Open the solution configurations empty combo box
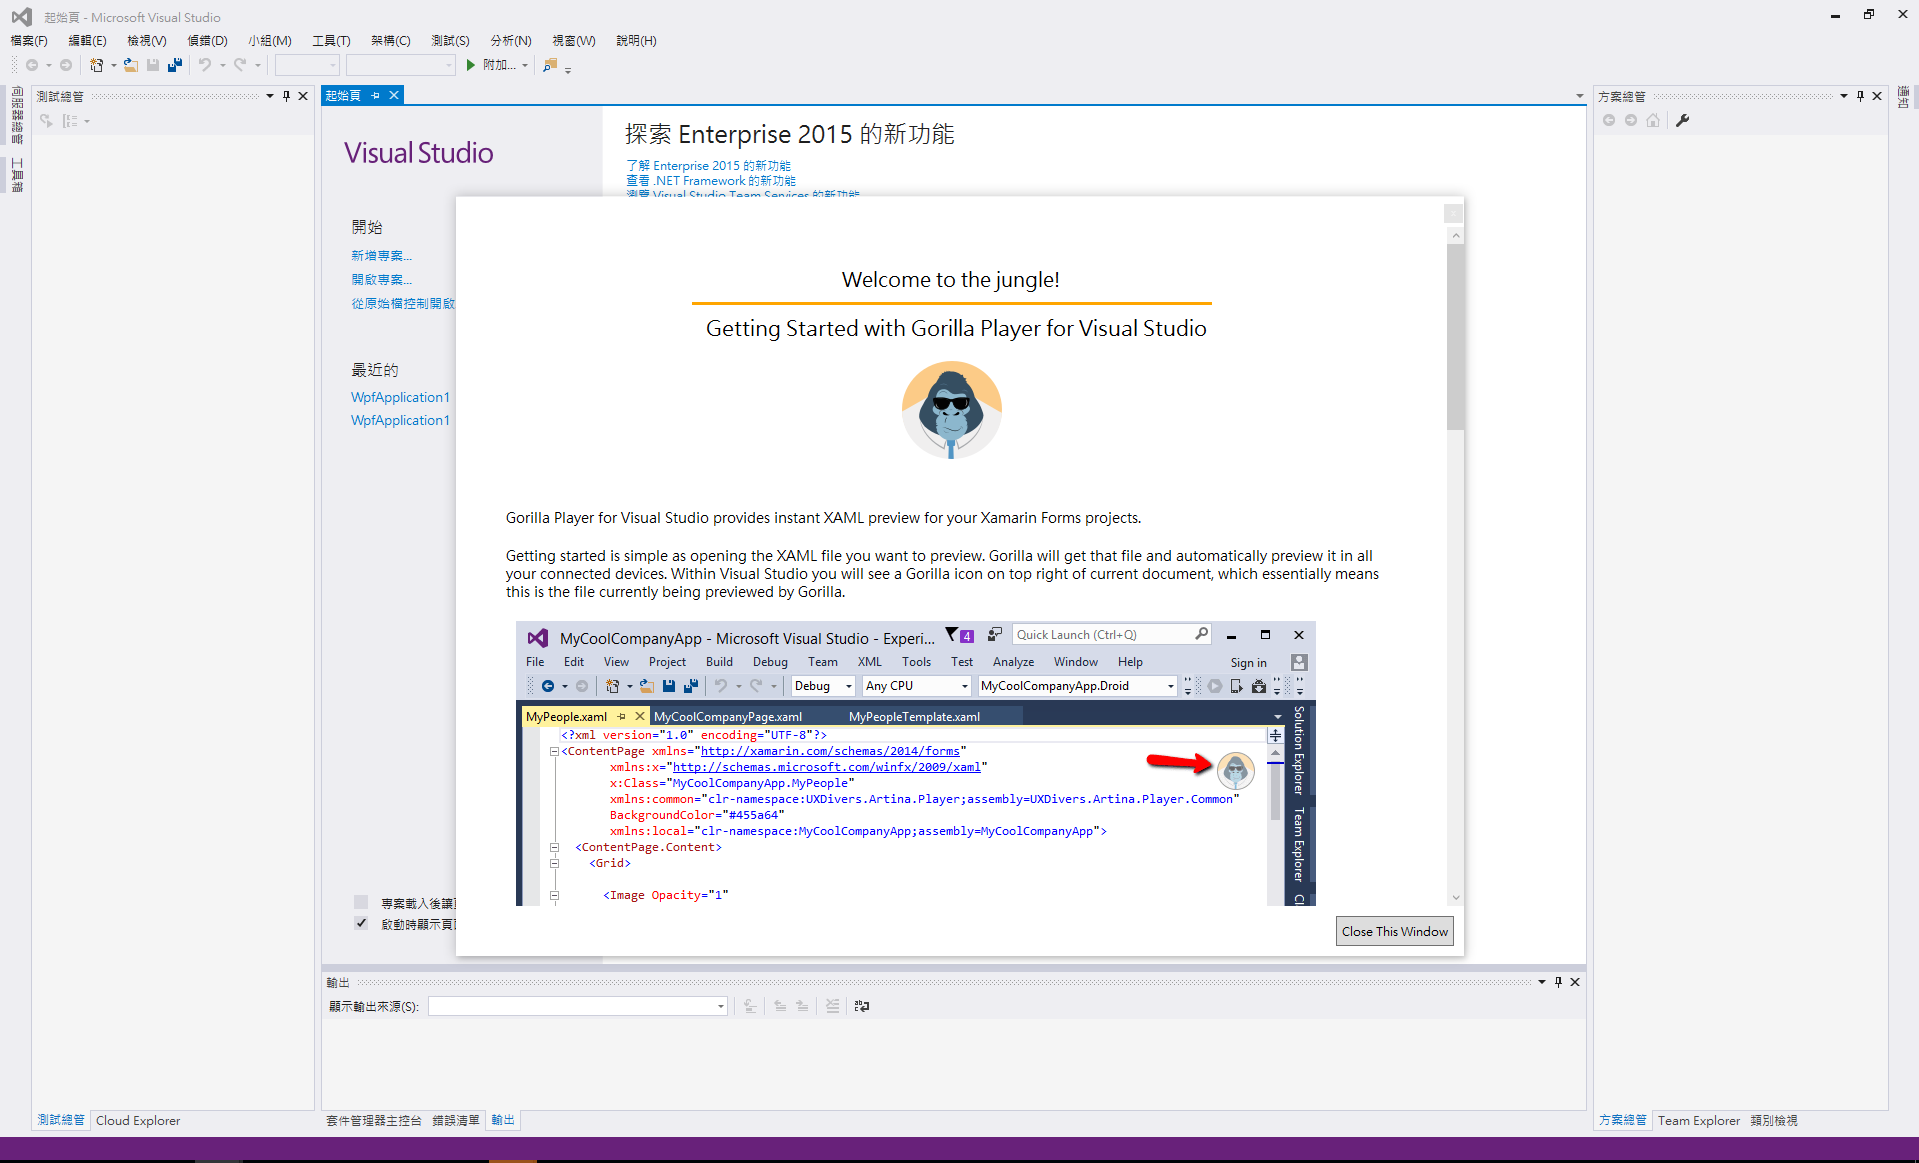 point(307,65)
